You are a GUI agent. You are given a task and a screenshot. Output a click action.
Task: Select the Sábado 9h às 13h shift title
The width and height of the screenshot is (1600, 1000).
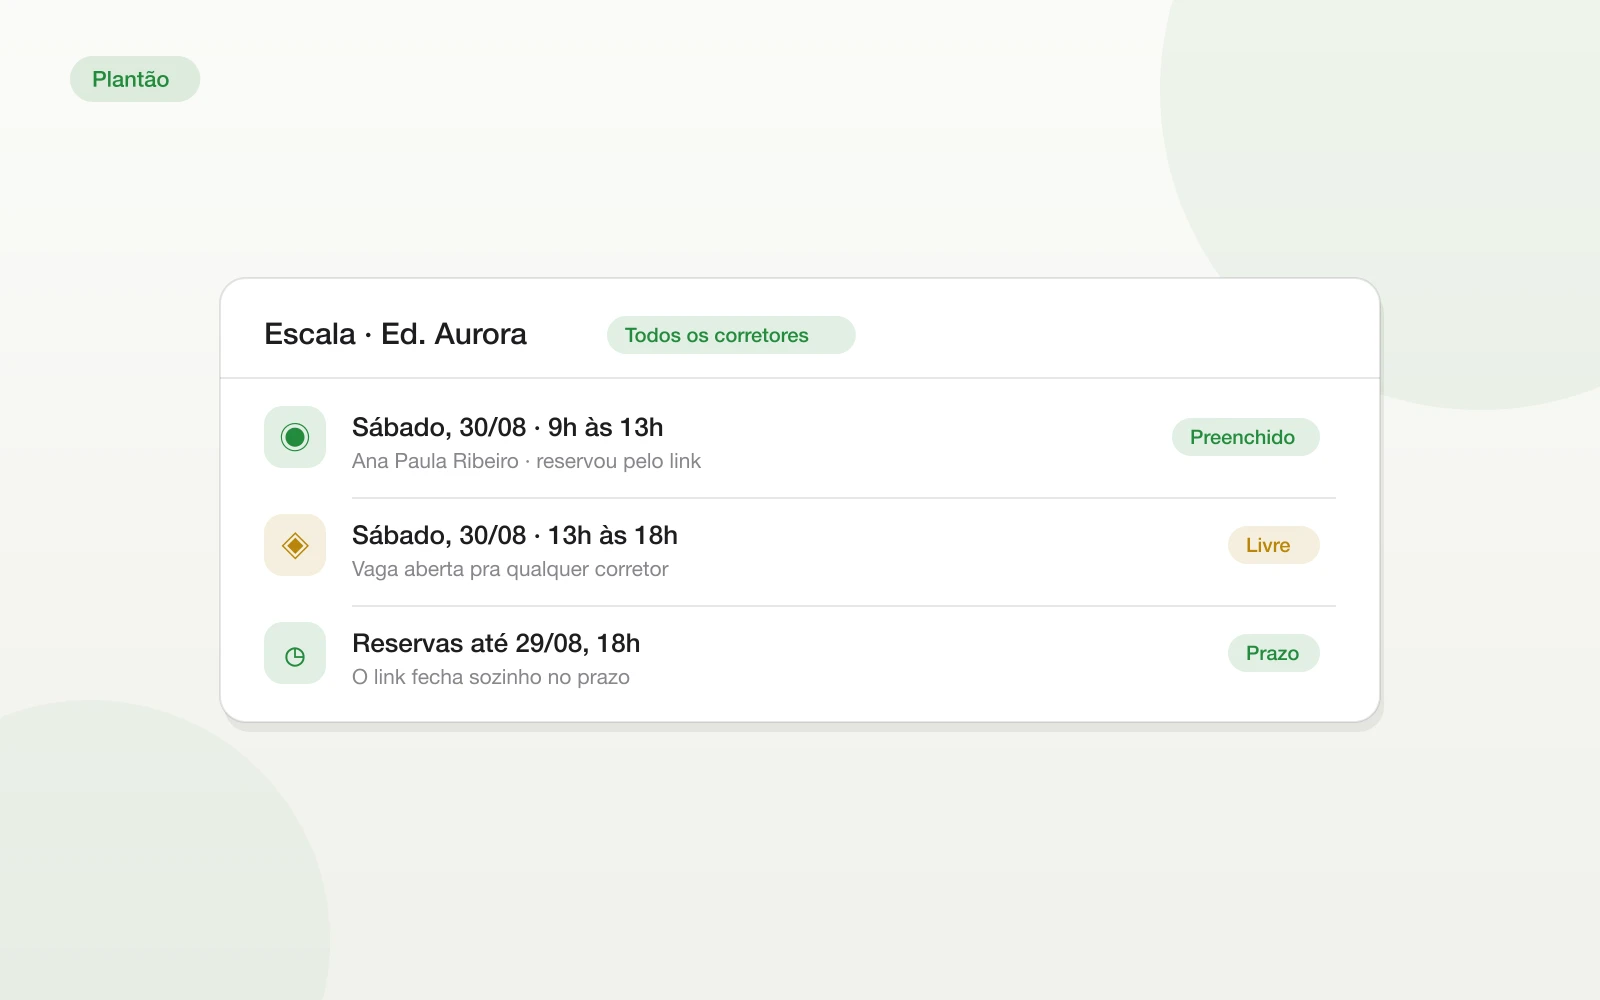click(507, 427)
